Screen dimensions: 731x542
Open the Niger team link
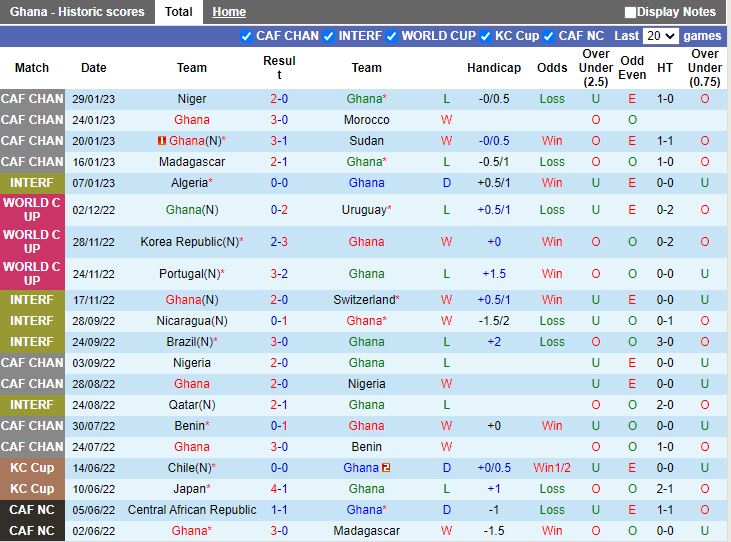[x=192, y=99]
